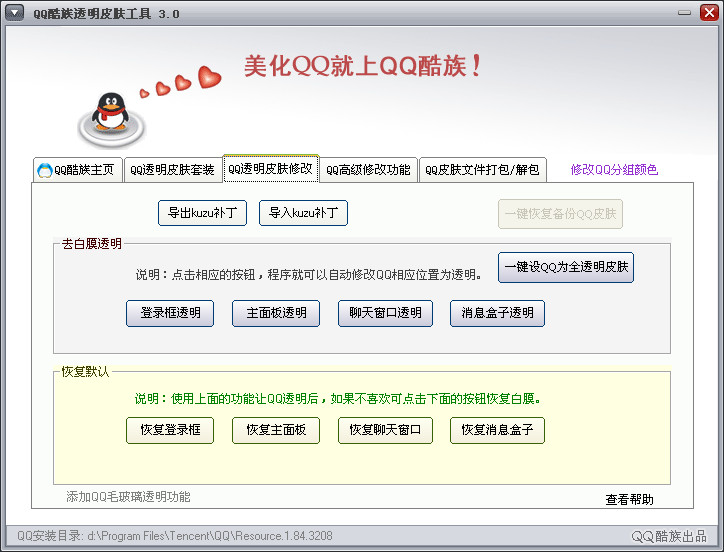
Task: Click 恢复聊天窗口 button
Action: point(386,430)
